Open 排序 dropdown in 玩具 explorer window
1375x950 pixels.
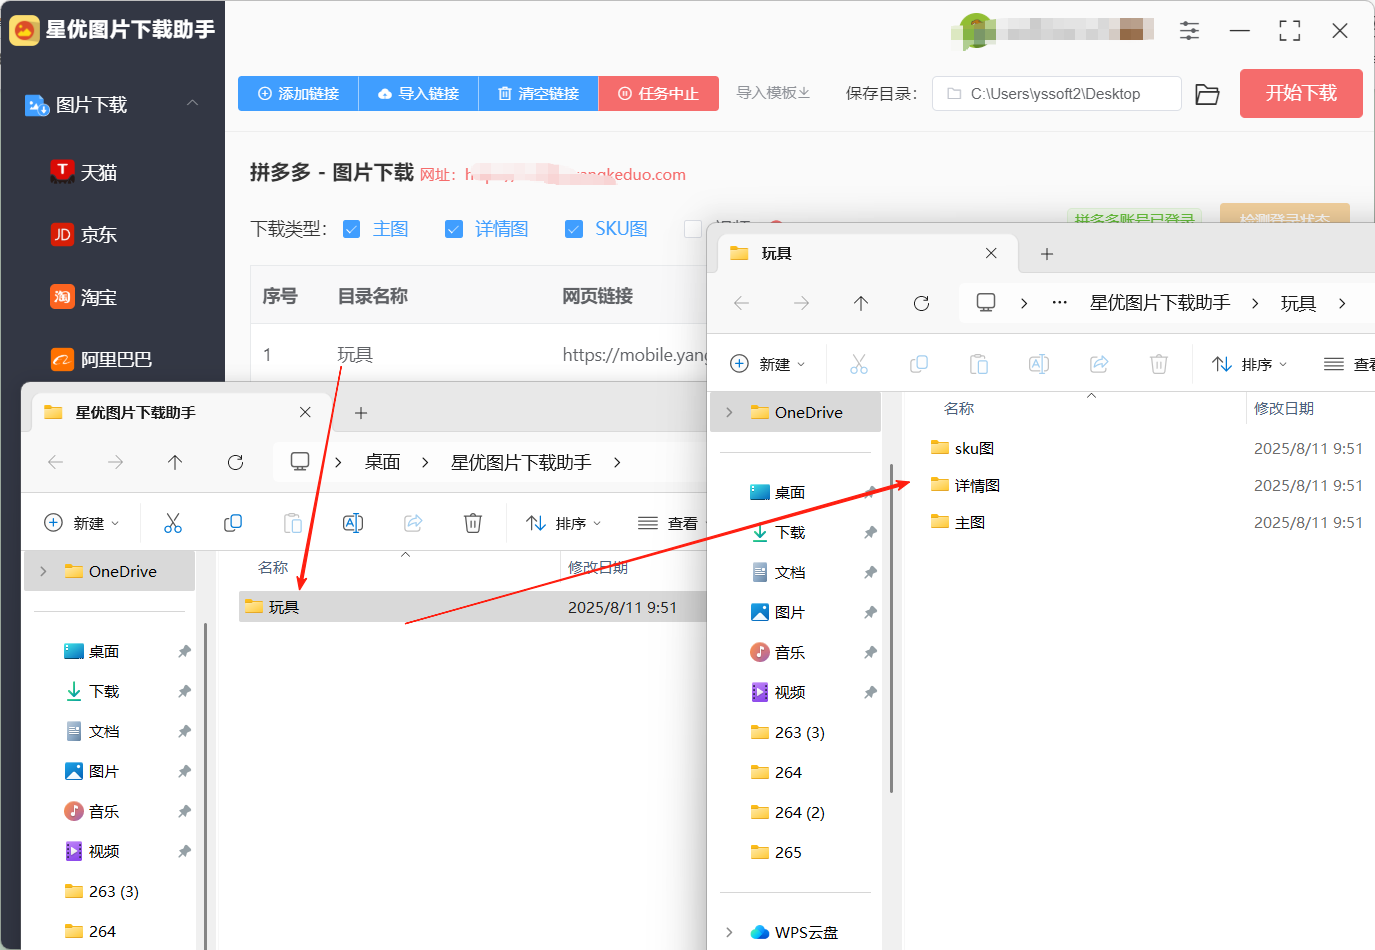click(1250, 364)
